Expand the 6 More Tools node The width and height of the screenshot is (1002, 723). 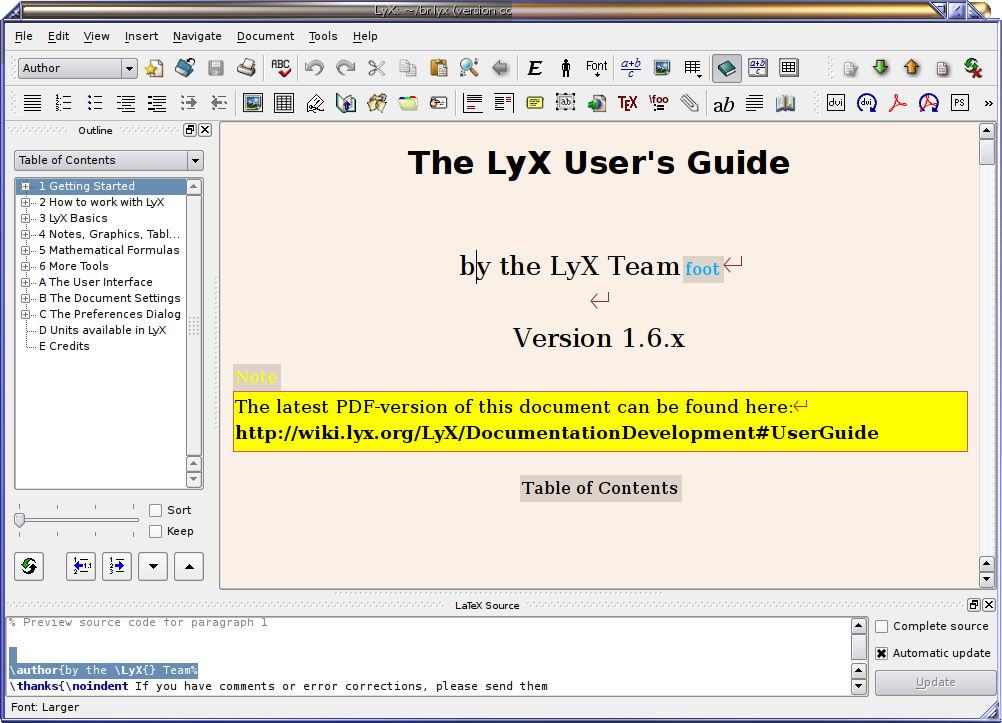(26, 267)
